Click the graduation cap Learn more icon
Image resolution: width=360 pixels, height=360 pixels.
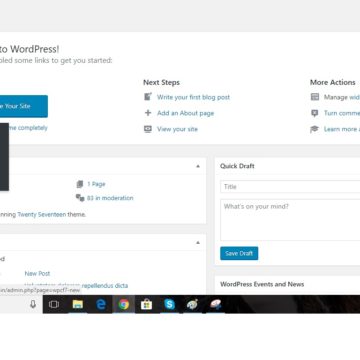(314, 129)
